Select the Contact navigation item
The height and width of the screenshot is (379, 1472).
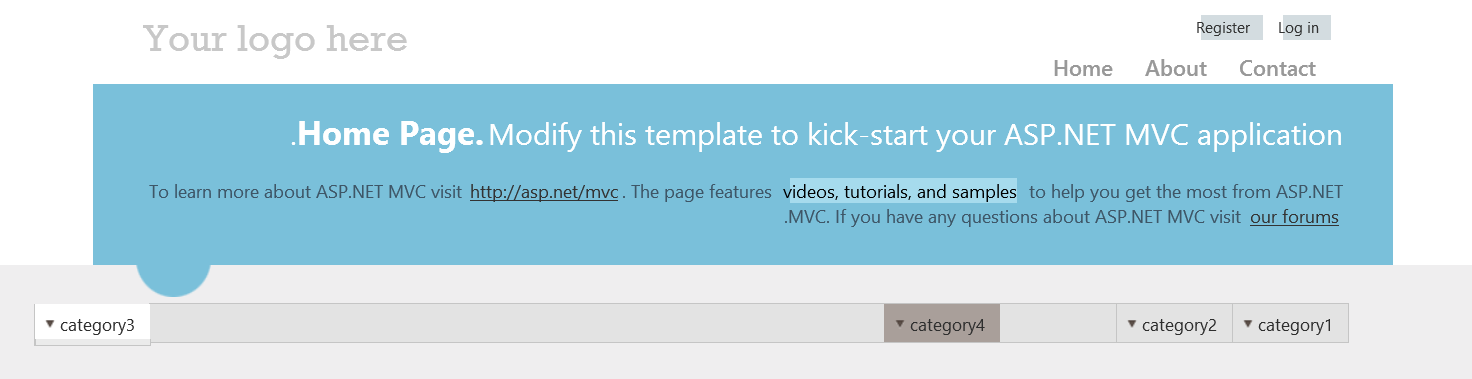coord(1277,68)
